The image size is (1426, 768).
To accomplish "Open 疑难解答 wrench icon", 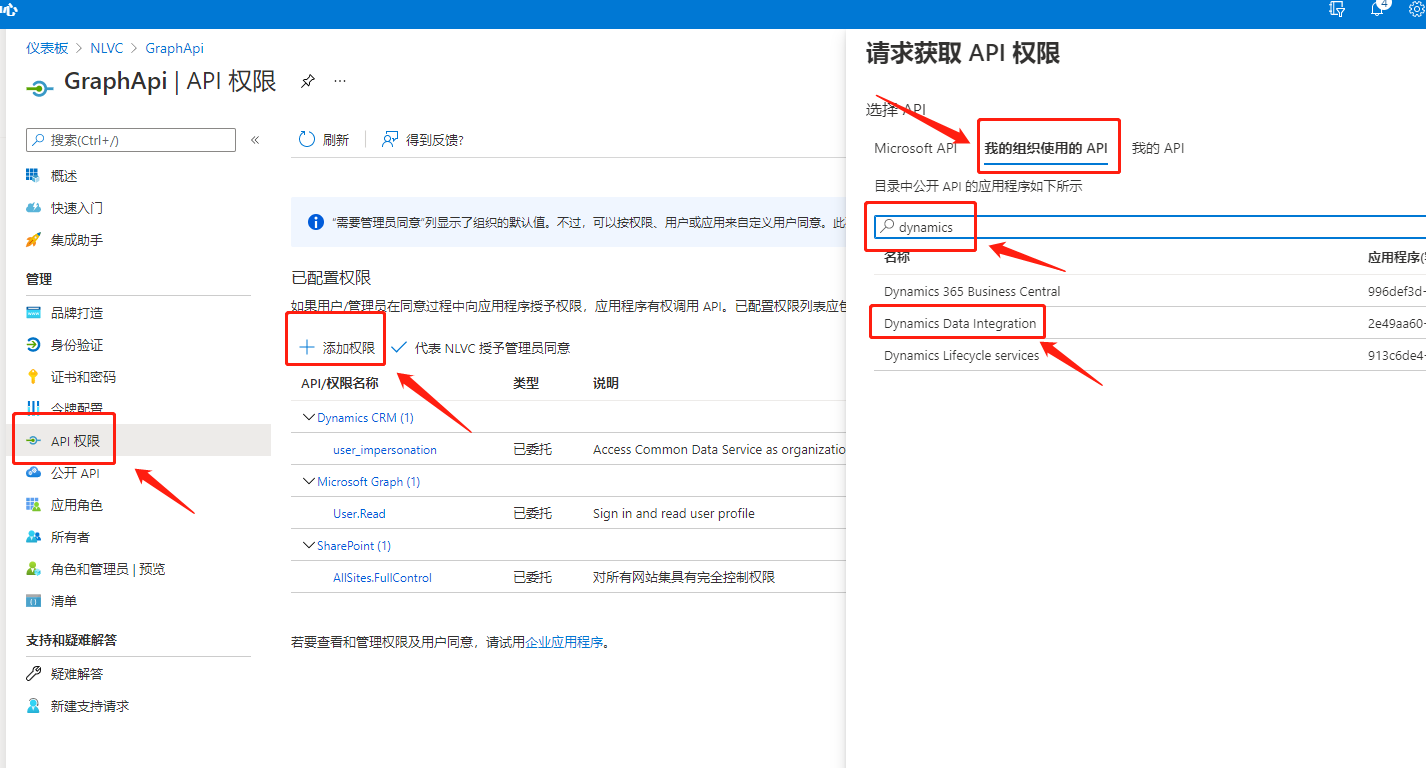I will pyautogui.click(x=33, y=674).
